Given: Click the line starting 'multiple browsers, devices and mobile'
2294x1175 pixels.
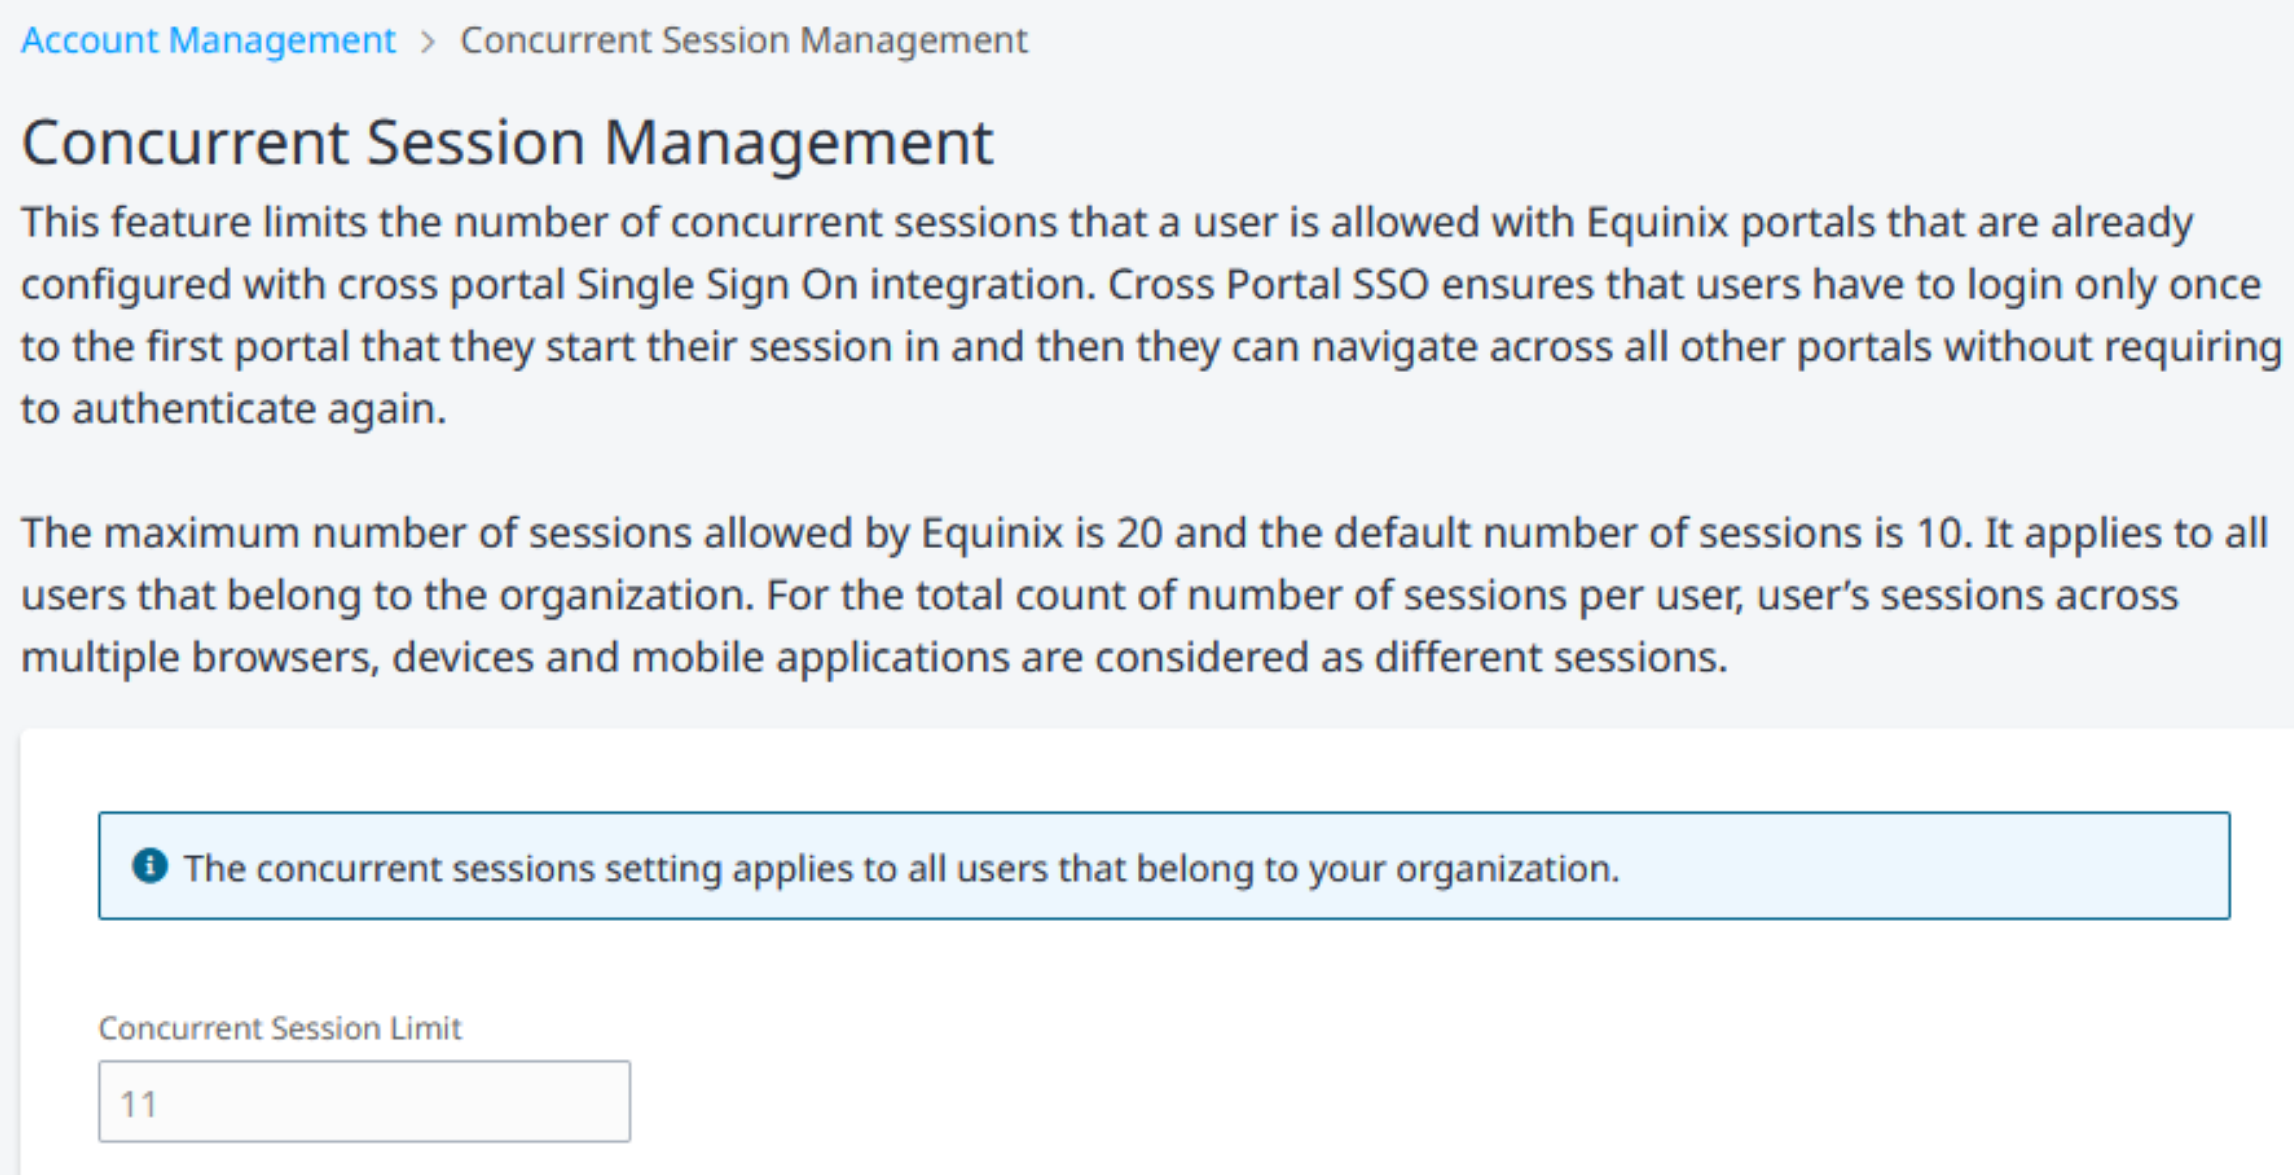Looking at the screenshot, I should (874, 658).
